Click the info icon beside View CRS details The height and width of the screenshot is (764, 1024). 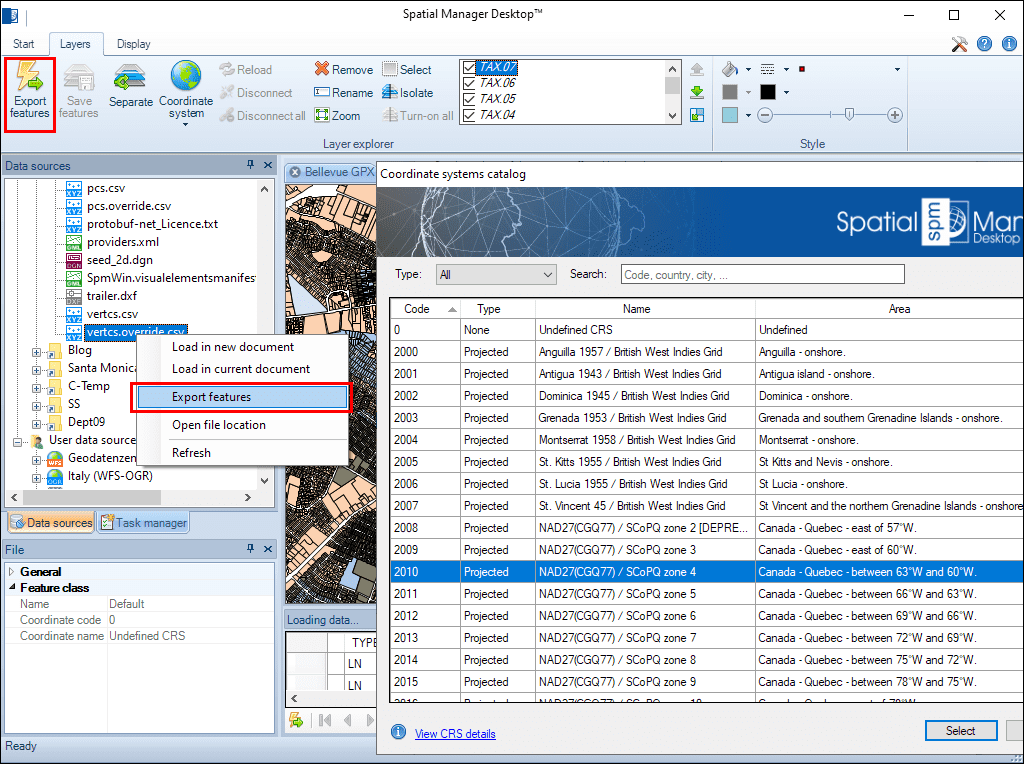coord(398,732)
